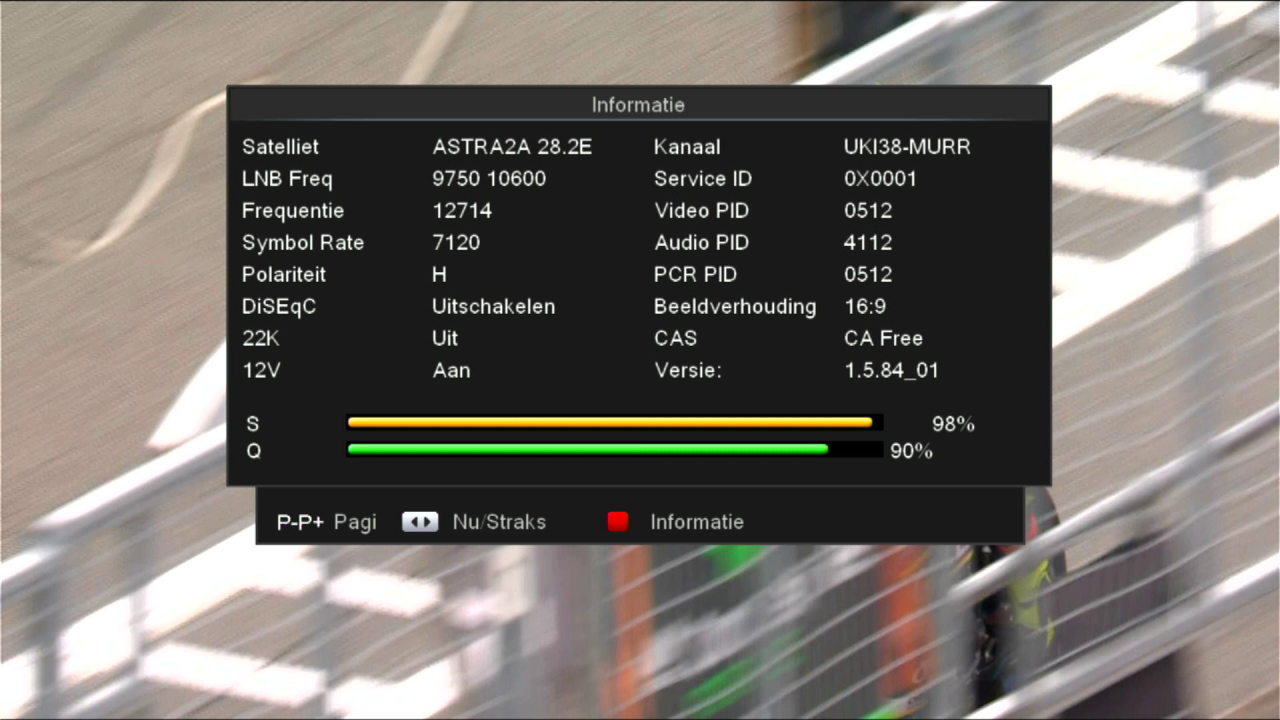Select the value 9750 10600
Viewport: 1280px width, 720px height.
tap(489, 179)
